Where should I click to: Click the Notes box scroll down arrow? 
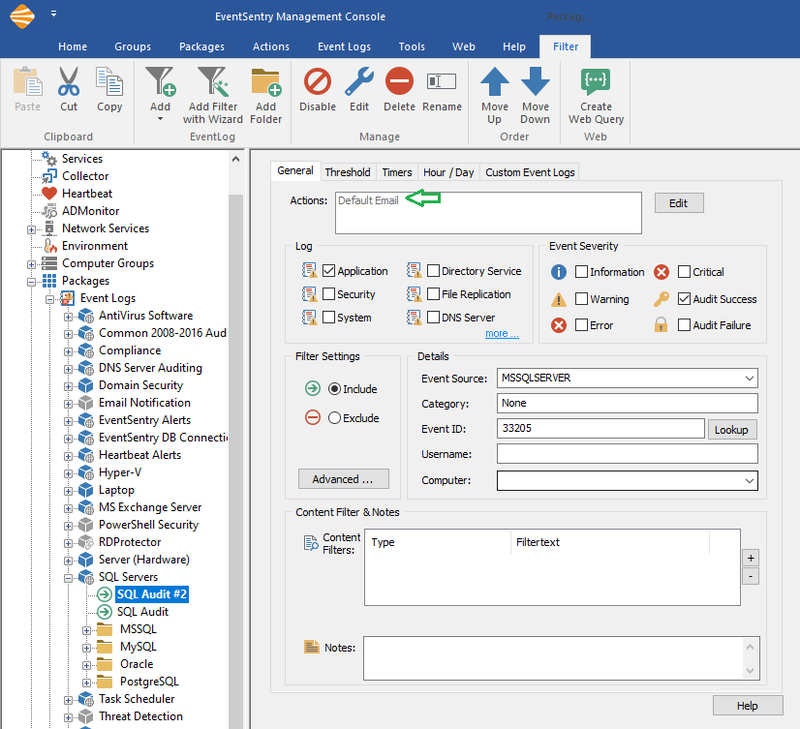(750, 670)
